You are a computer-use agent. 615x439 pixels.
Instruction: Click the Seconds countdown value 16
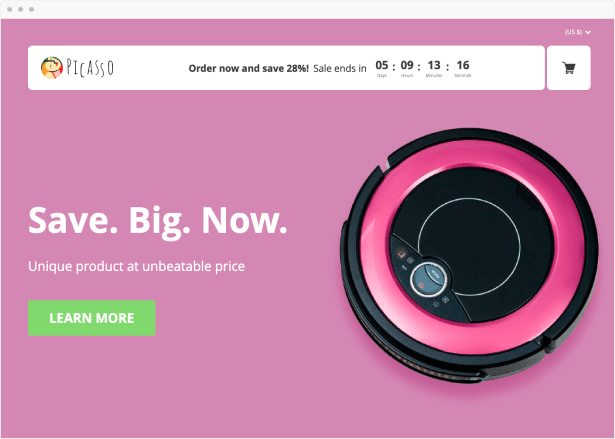coord(463,65)
